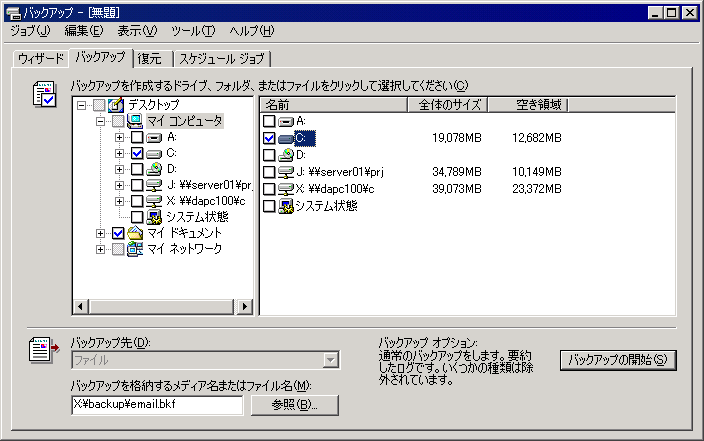Viewport: 704px width, 441px height.
Task: Click the D: CD-ROM drive icon in tree
Action: tap(154, 169)
